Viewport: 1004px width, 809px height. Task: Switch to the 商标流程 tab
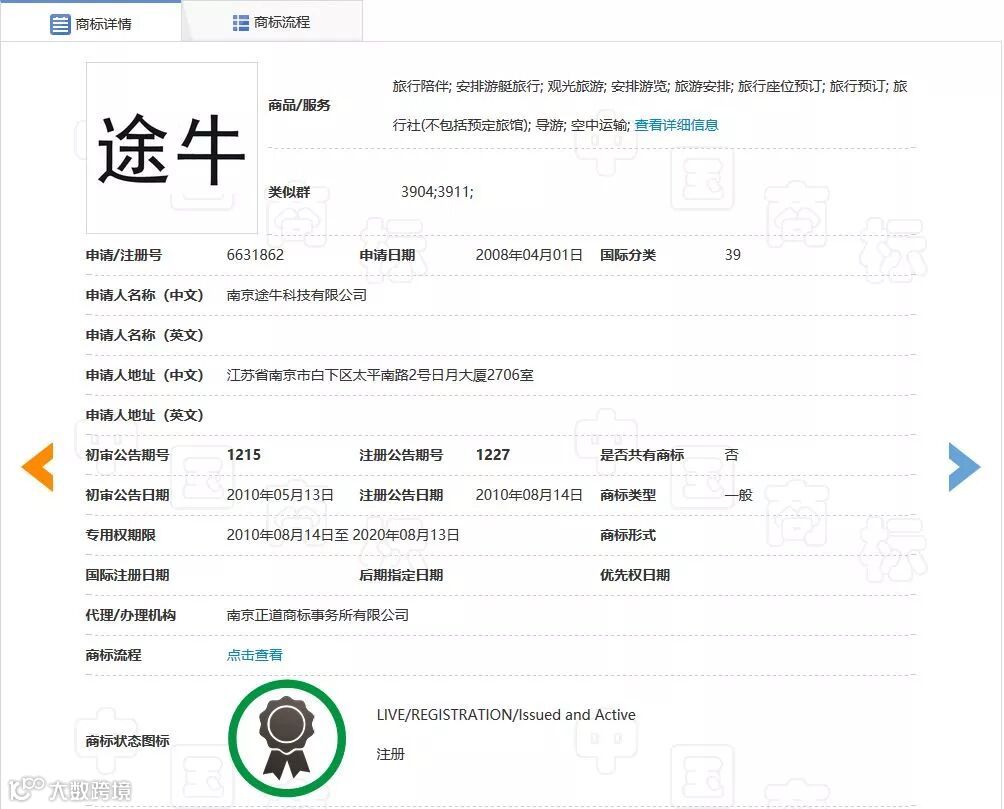point(271,22)
